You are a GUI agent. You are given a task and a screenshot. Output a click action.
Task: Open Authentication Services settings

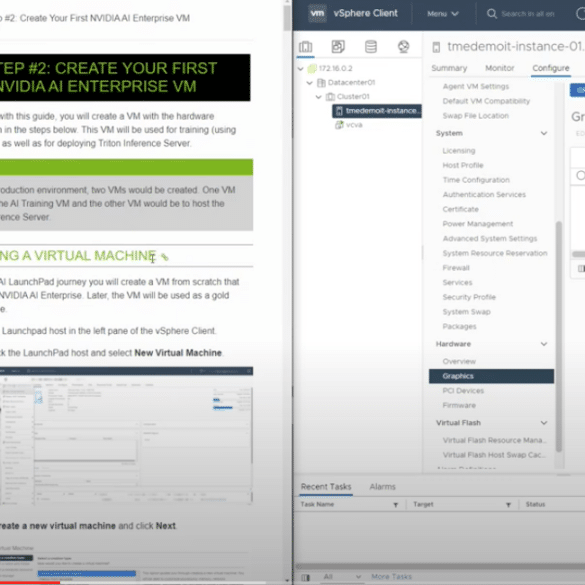coord(484,194)
